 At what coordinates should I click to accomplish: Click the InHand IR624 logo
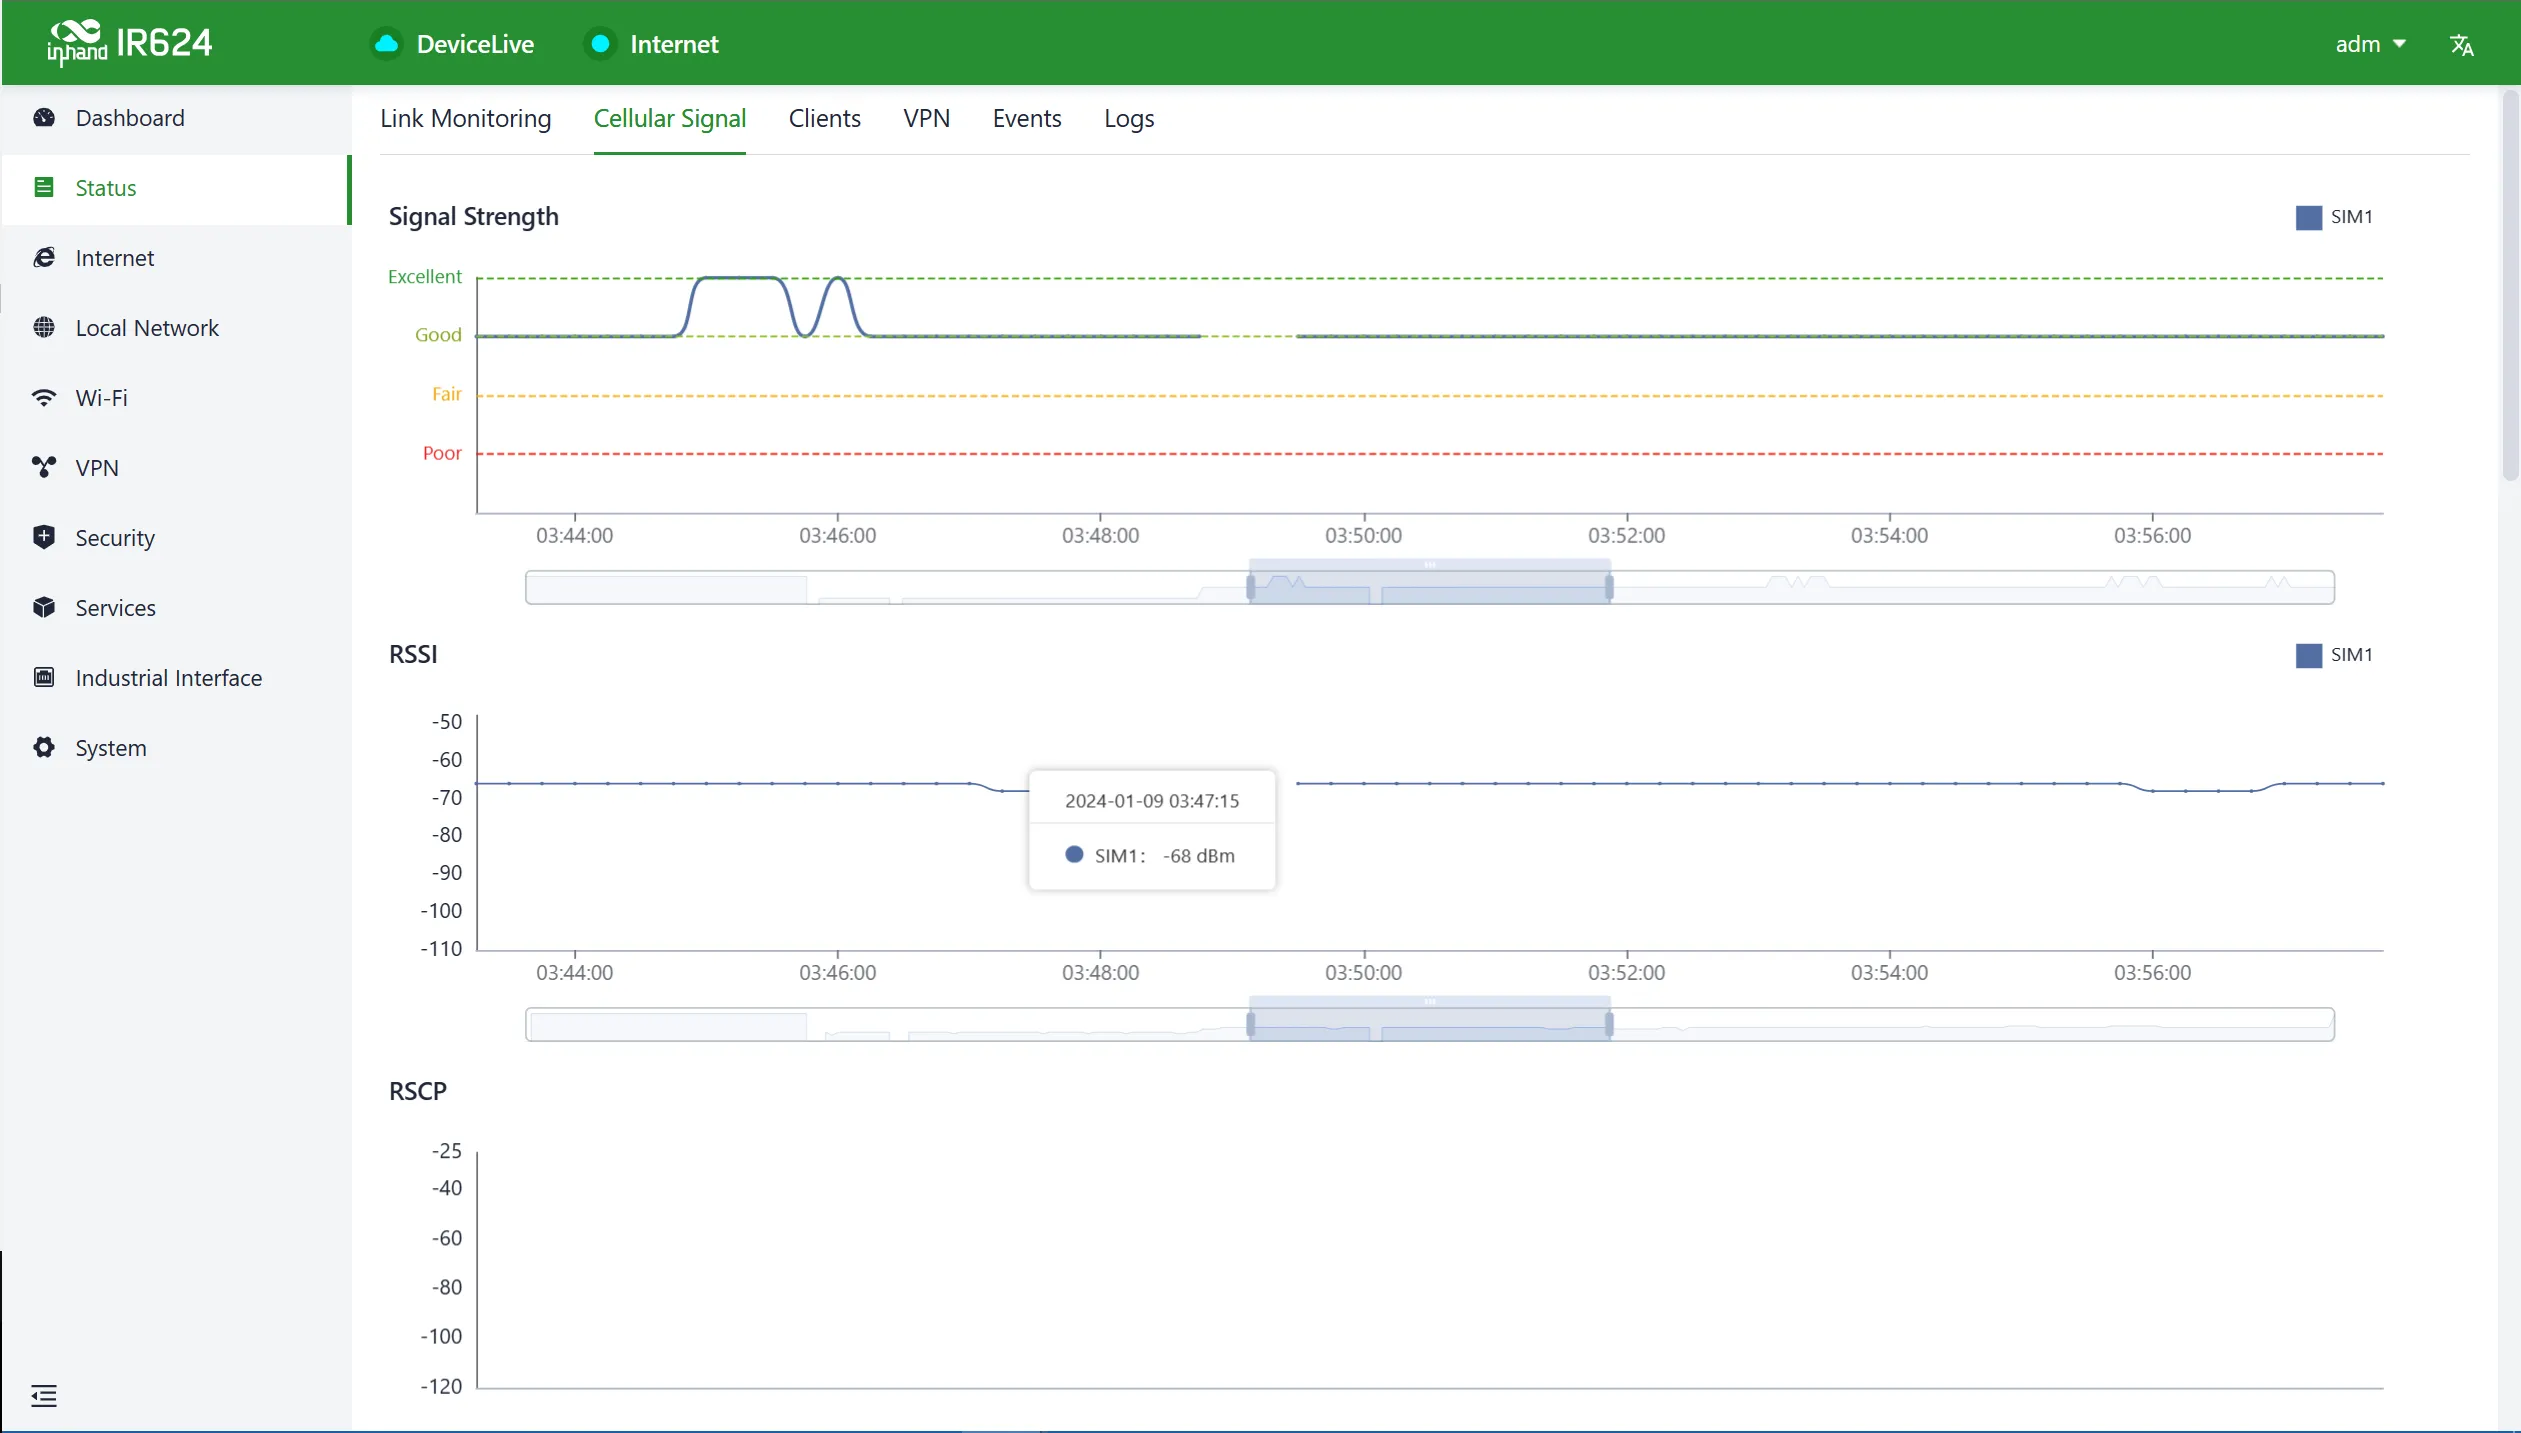(129, 43)
